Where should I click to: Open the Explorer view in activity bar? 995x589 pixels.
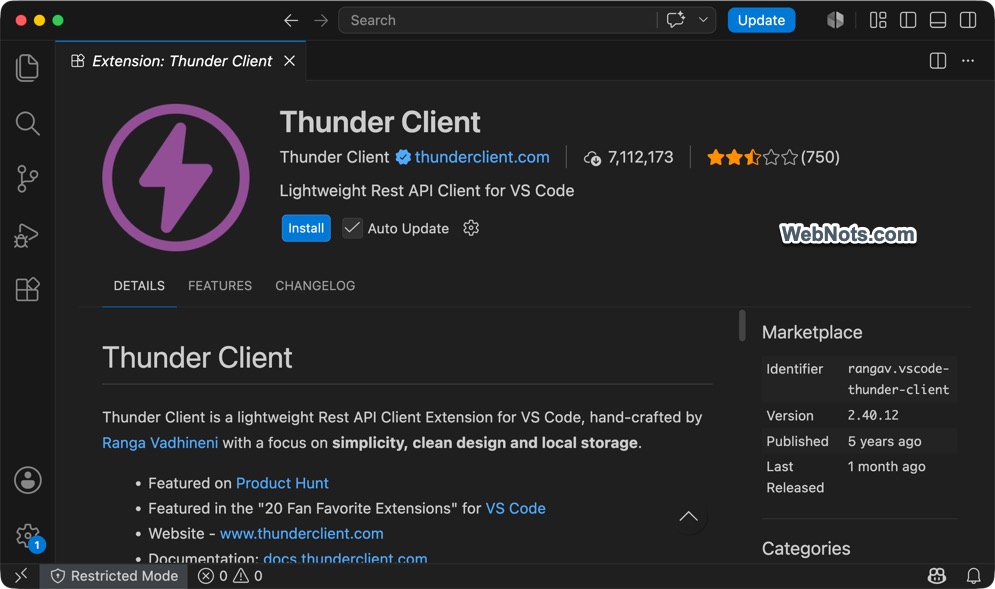click(x=27, y=68)
